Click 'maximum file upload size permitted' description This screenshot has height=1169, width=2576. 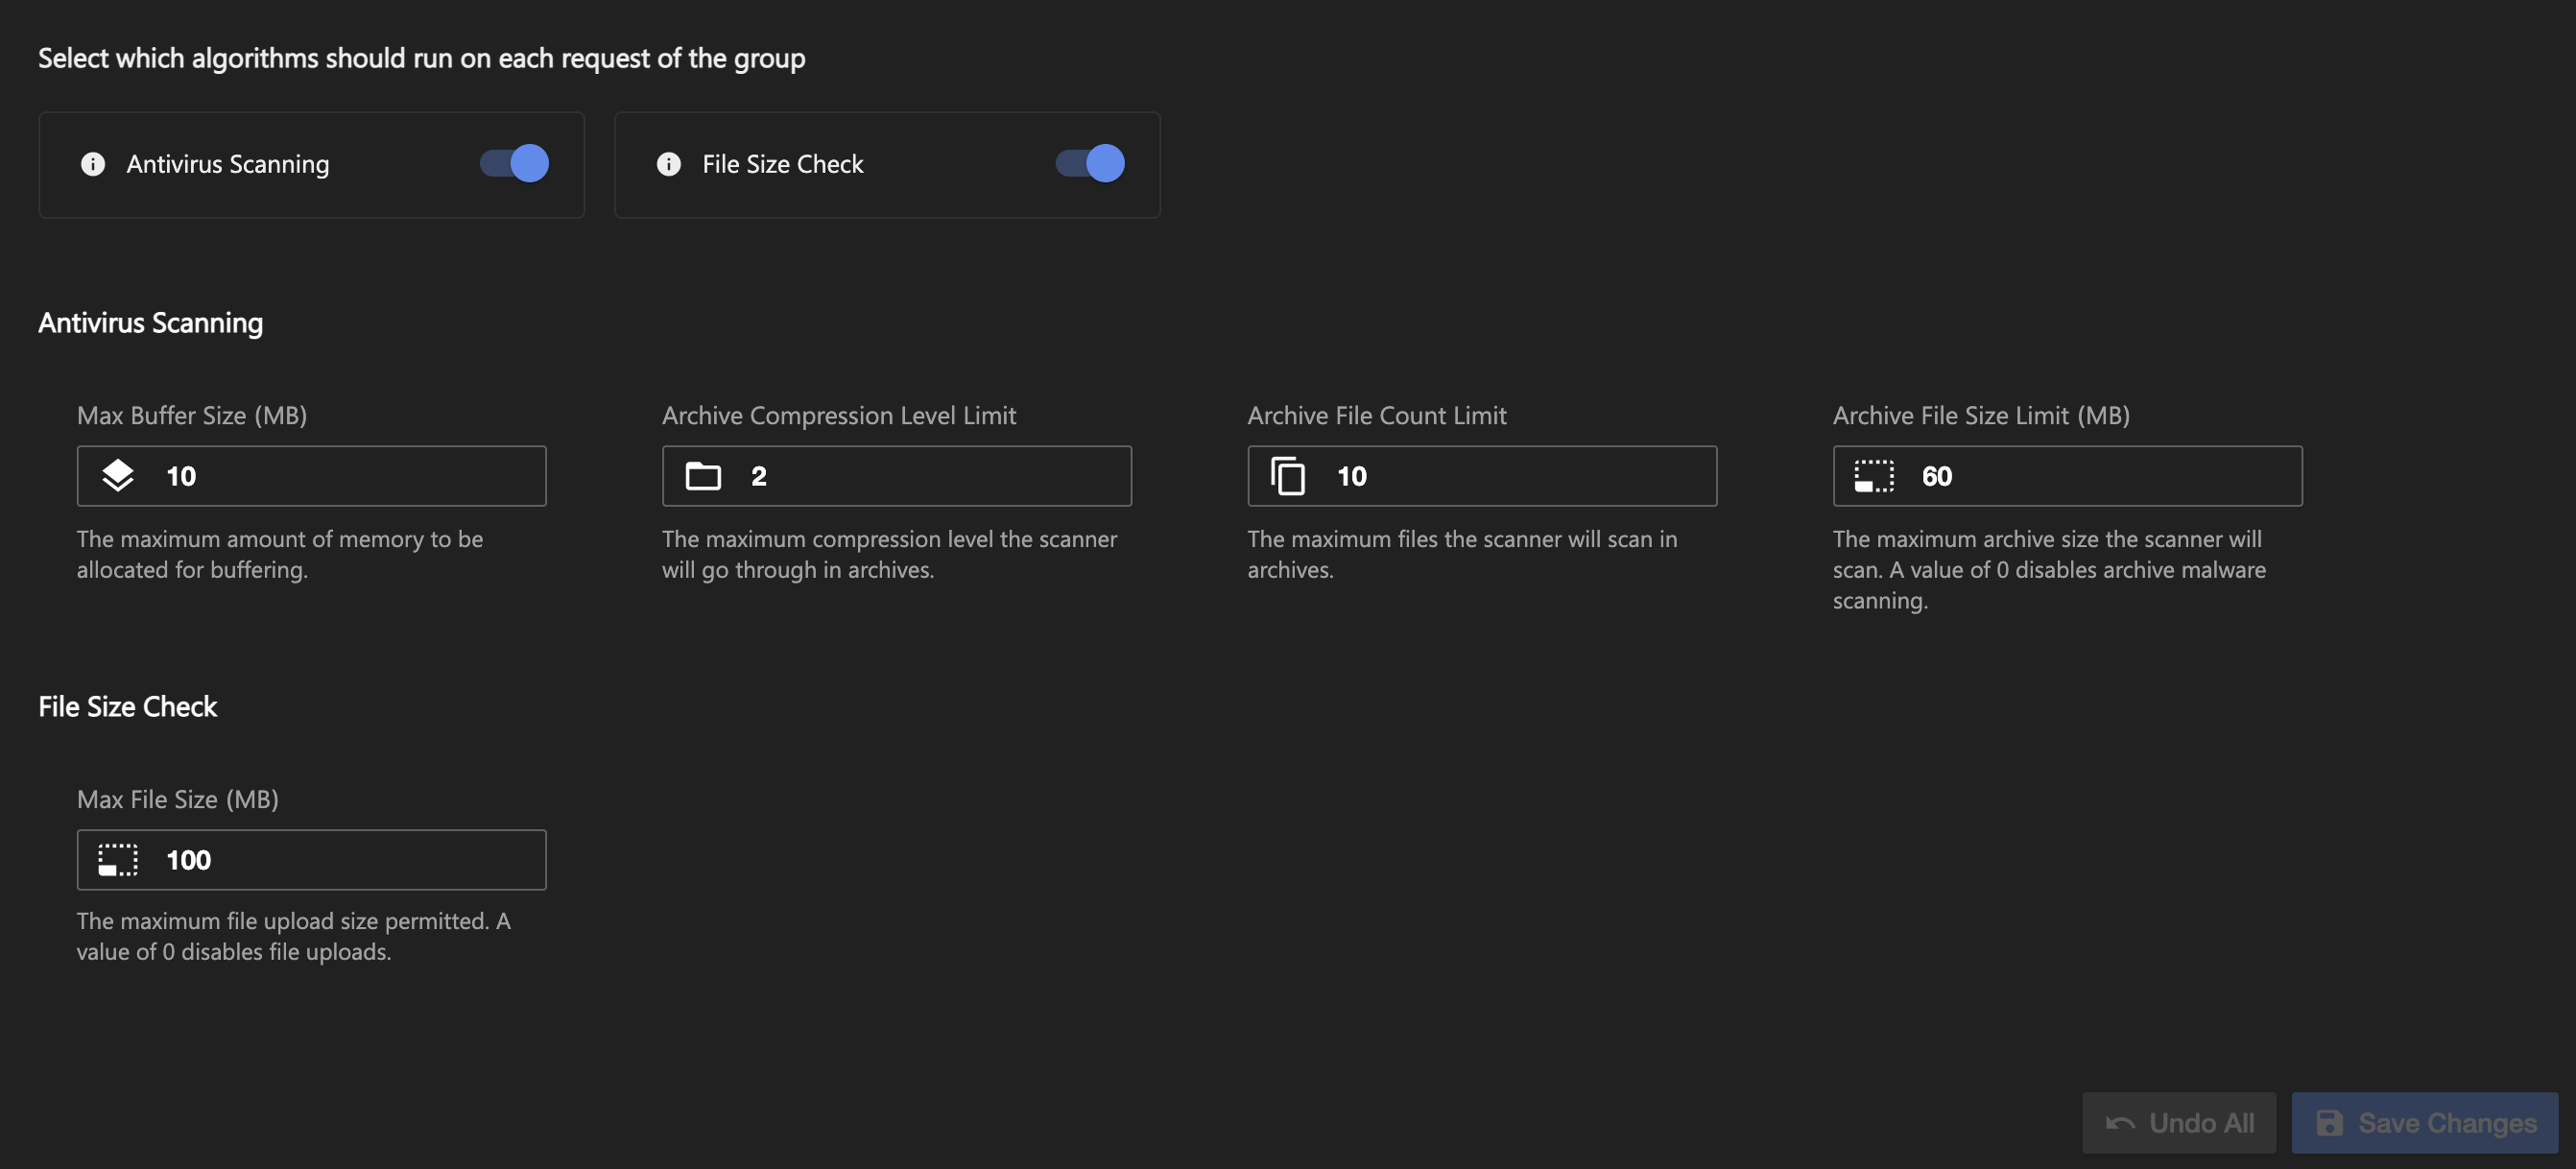point(293,937)
